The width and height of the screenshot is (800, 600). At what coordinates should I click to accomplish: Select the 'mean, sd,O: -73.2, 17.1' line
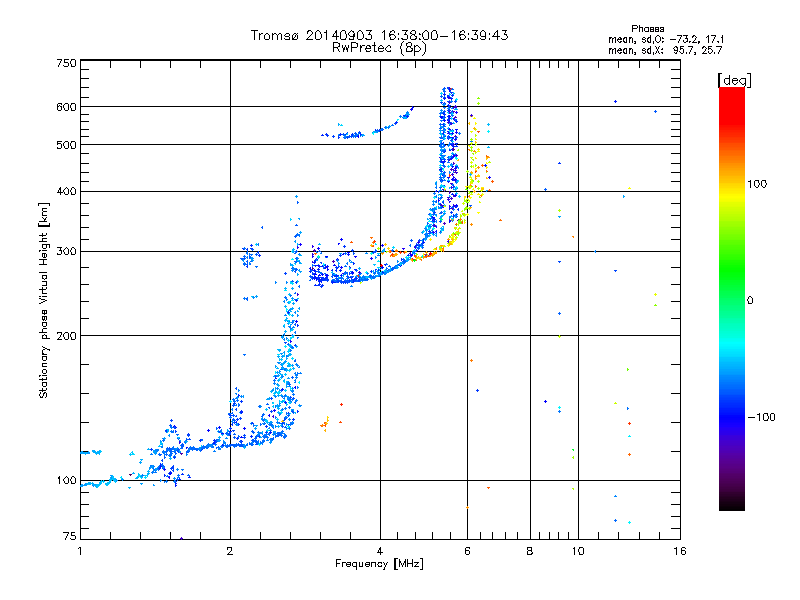click(665, 39)
